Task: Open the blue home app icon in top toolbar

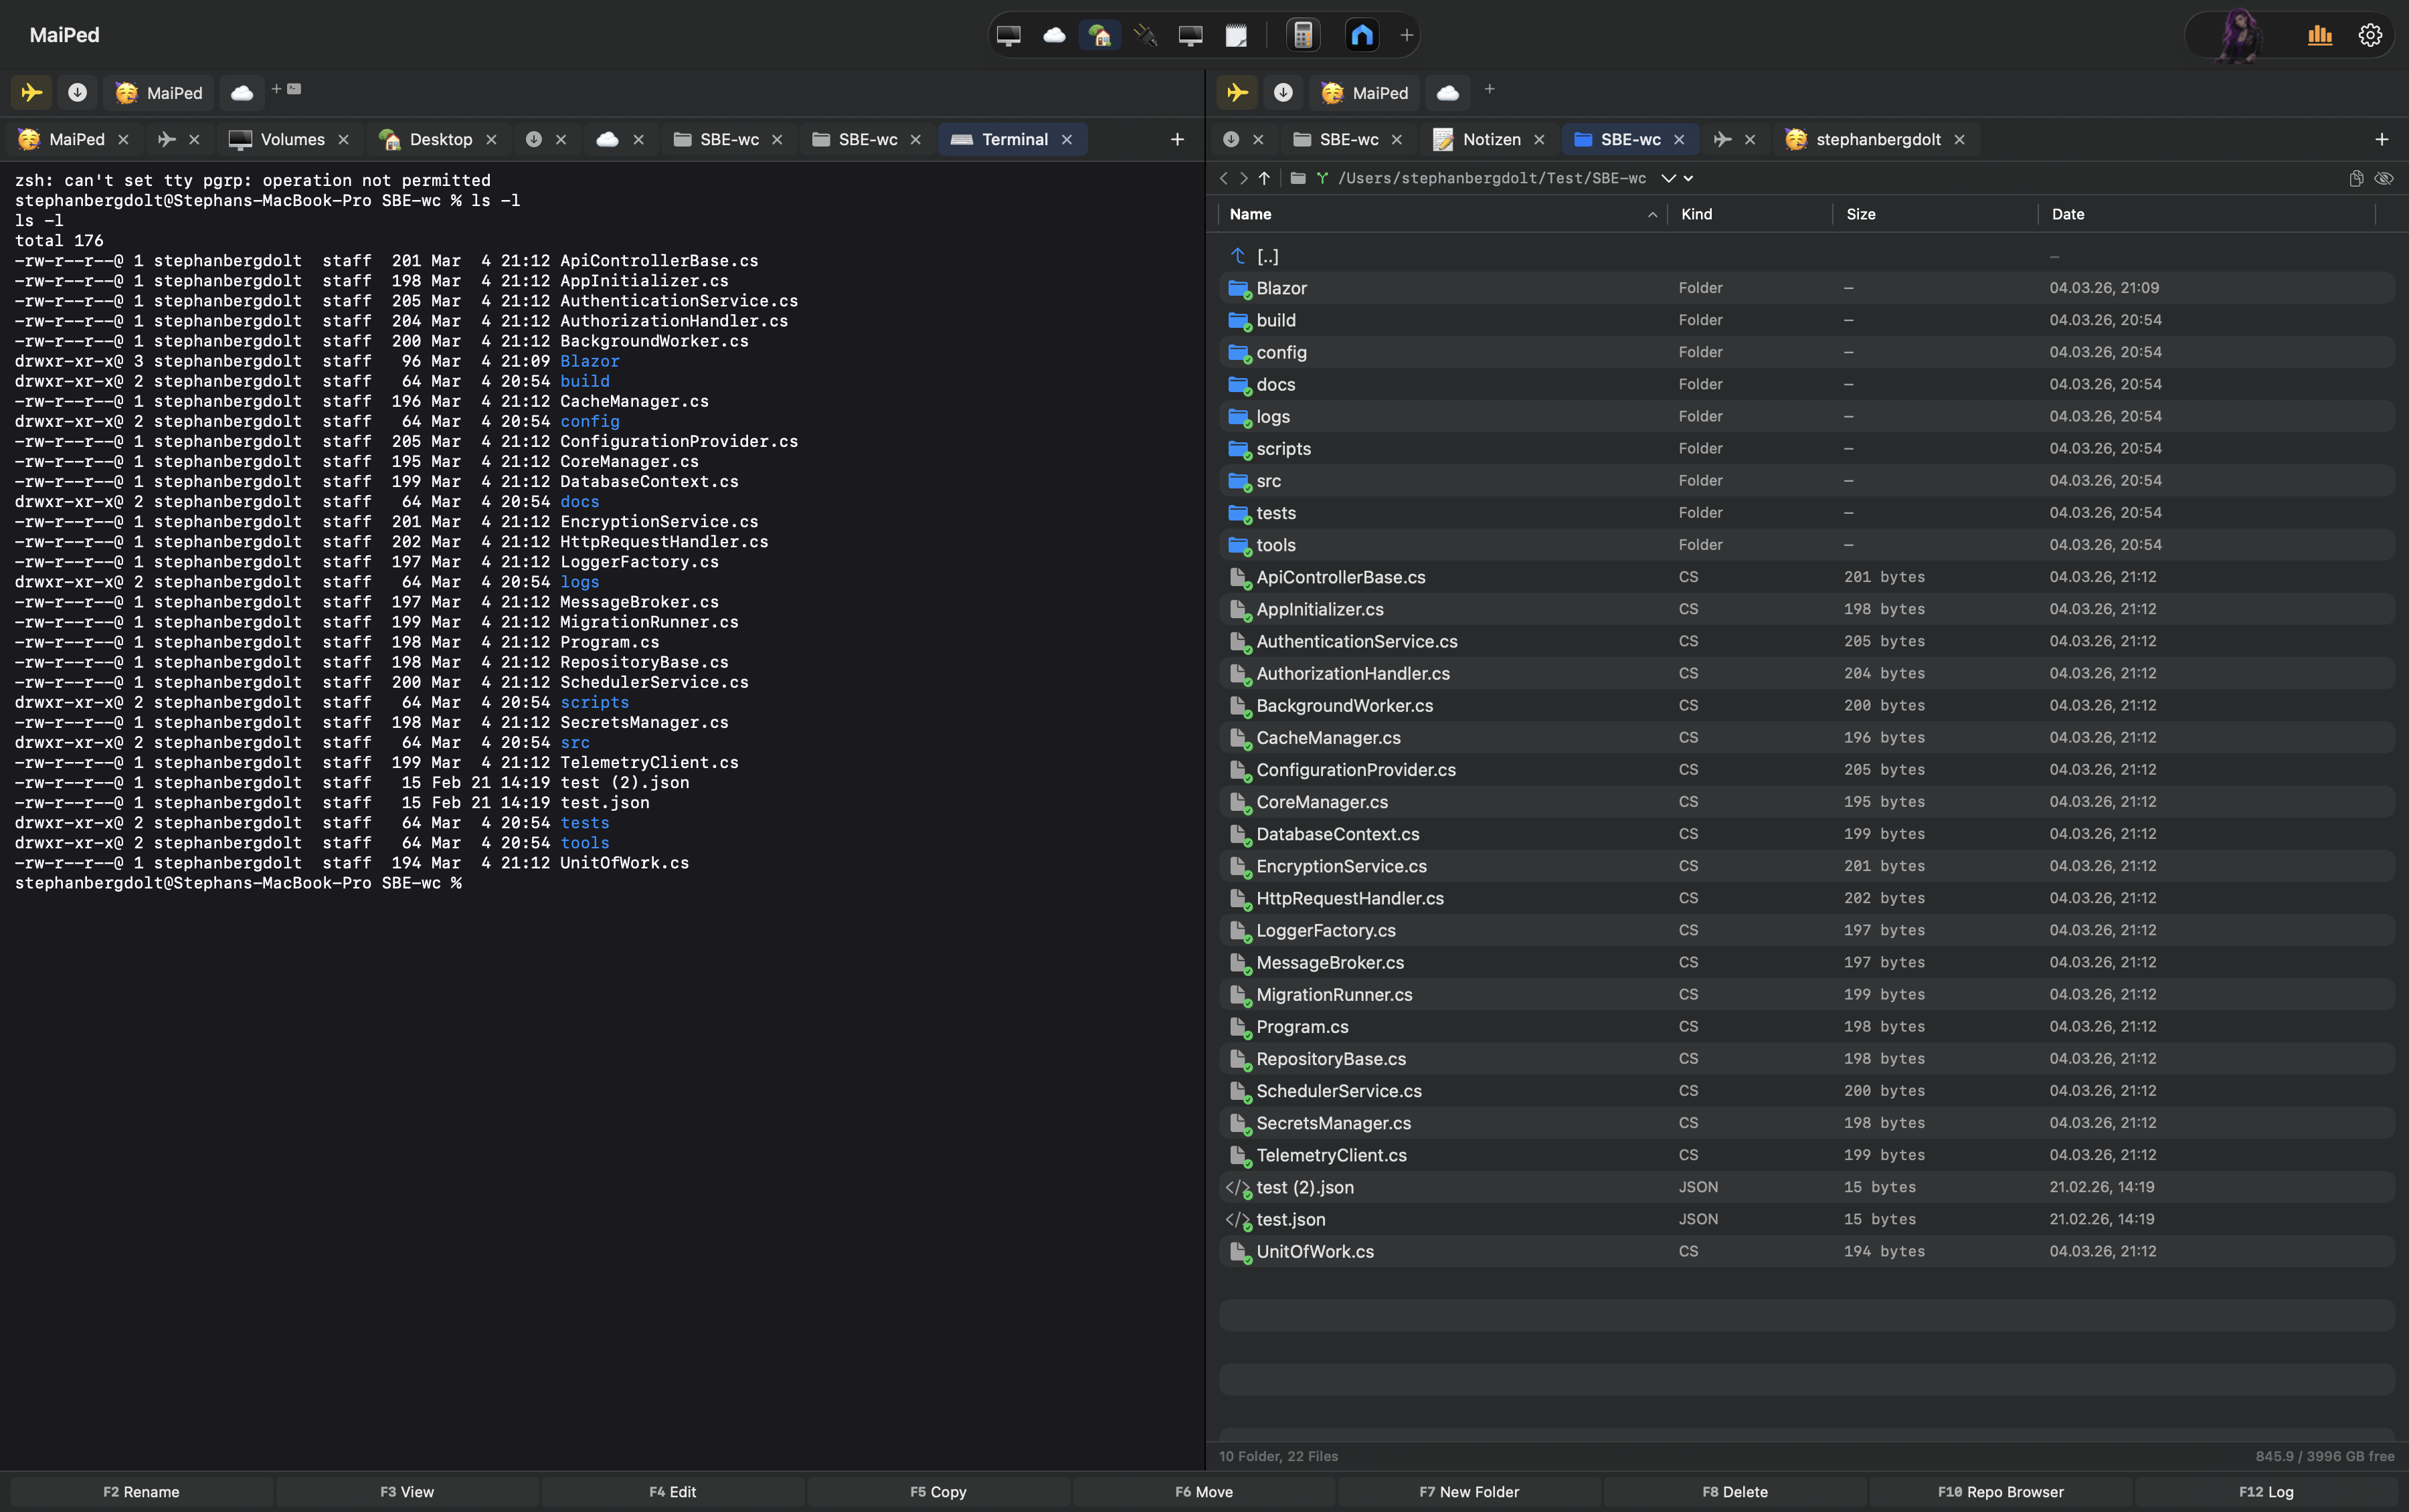Action: pyautogui.click(x=1362, y=35)
